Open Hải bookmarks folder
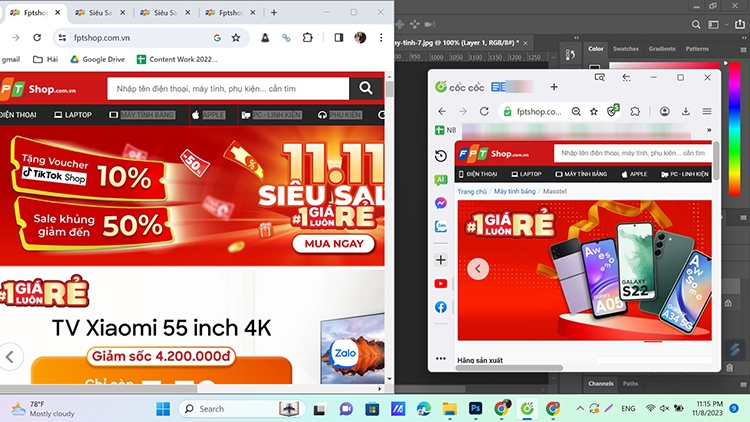The image size is (750, 422). click(45, 59)
